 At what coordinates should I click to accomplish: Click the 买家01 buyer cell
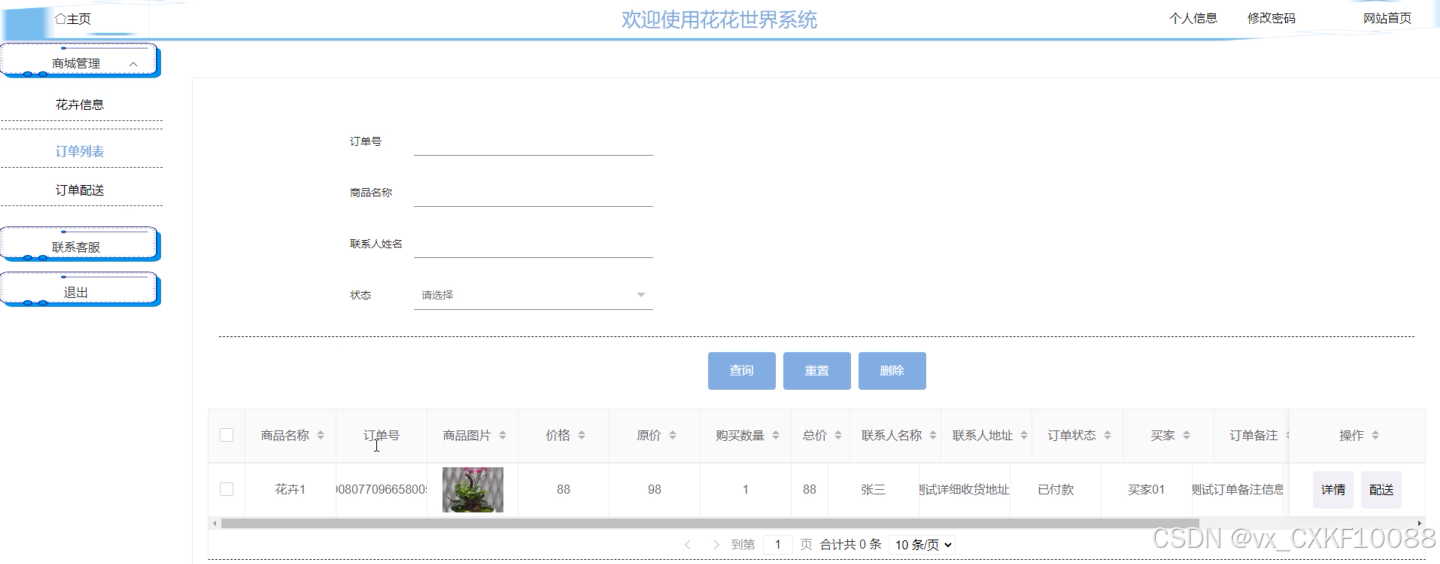point(1147,489)
